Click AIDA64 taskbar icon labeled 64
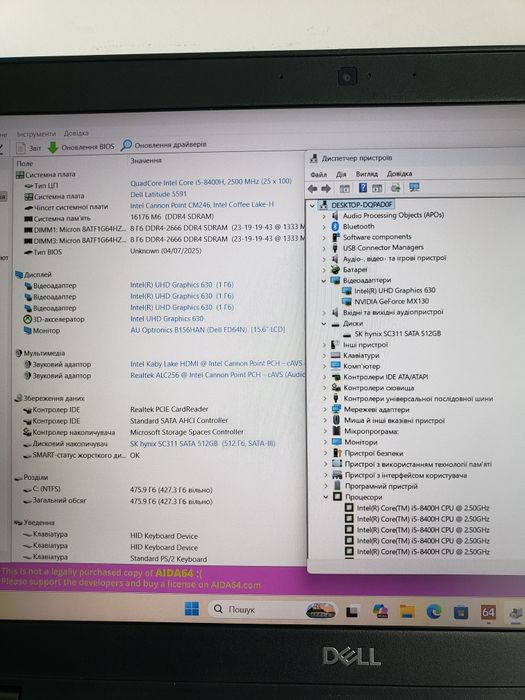Screen dimensions: 525x700 click(x=488, y=612)
